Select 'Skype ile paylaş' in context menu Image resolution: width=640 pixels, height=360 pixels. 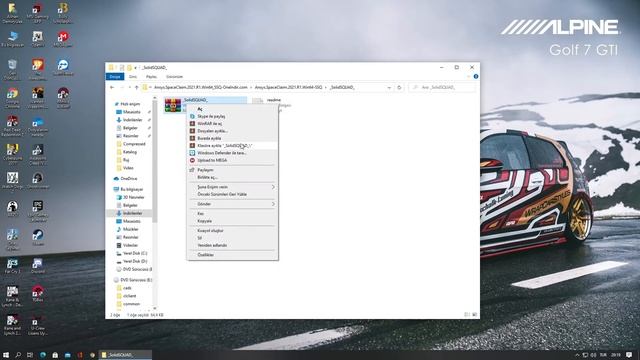[233, 116]
